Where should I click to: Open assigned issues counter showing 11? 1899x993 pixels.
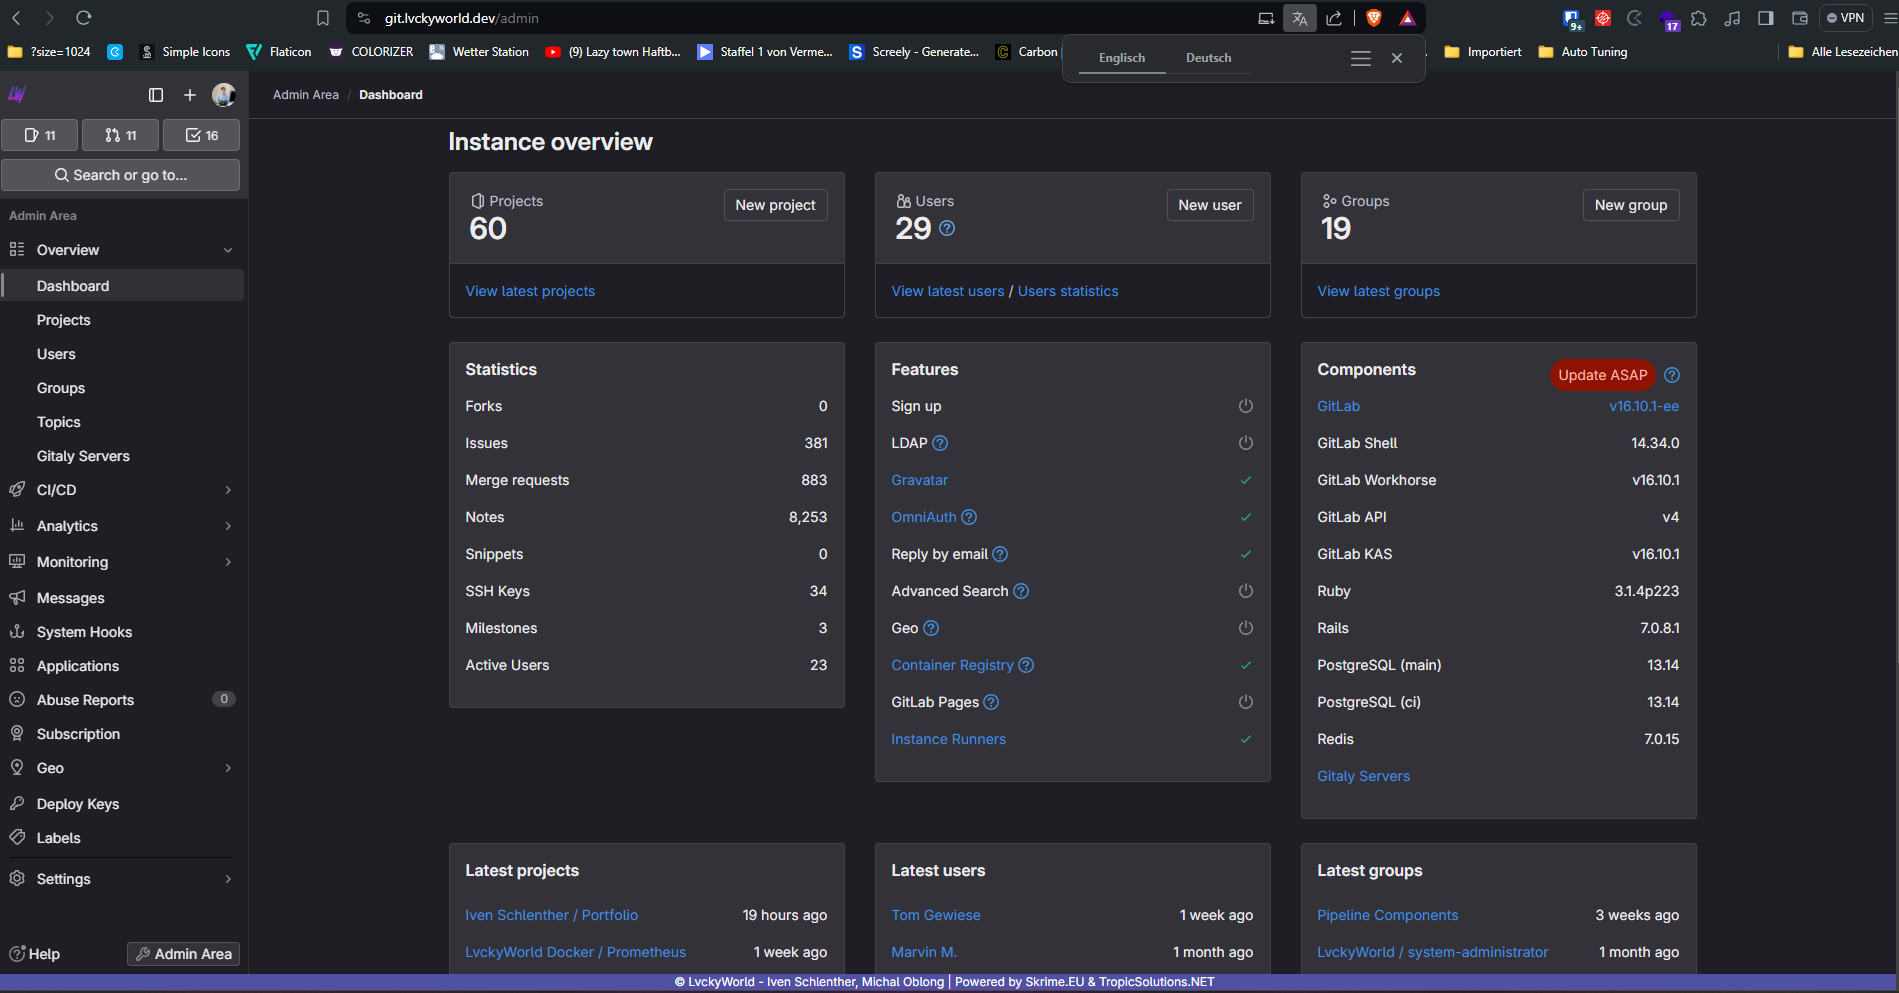tap(40, 135)
